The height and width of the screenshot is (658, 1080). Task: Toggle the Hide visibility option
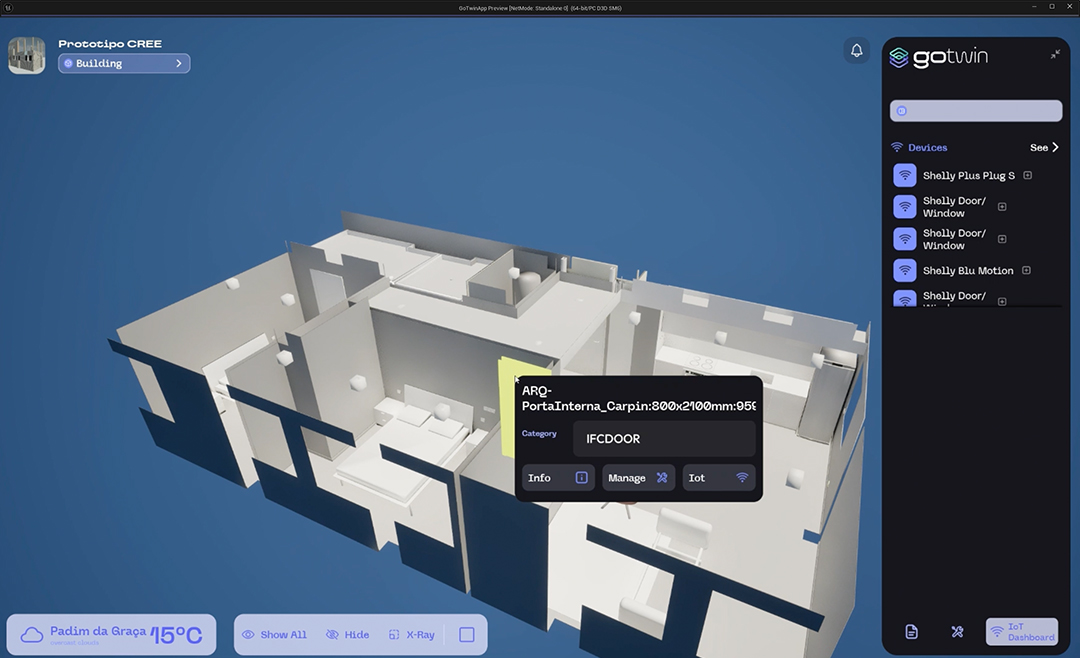347,634
